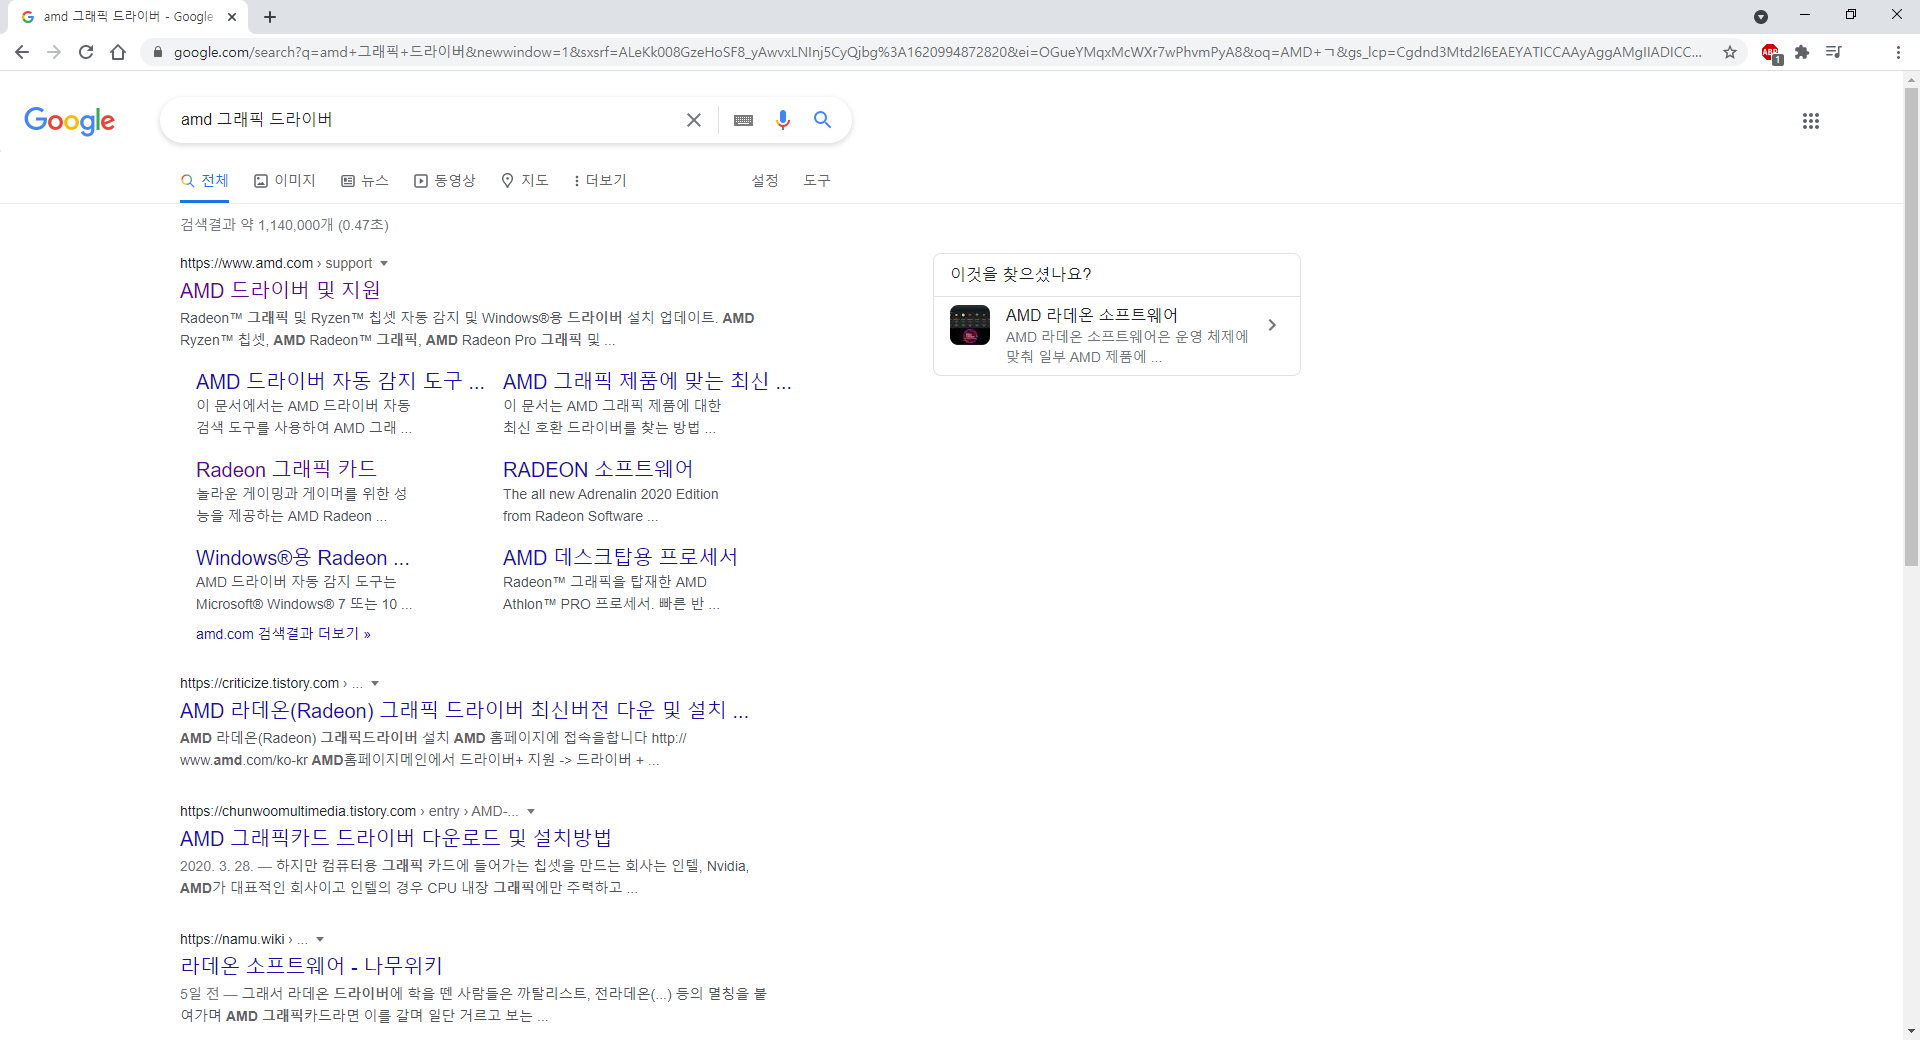Open a new tab with plus button

(270, 16)
